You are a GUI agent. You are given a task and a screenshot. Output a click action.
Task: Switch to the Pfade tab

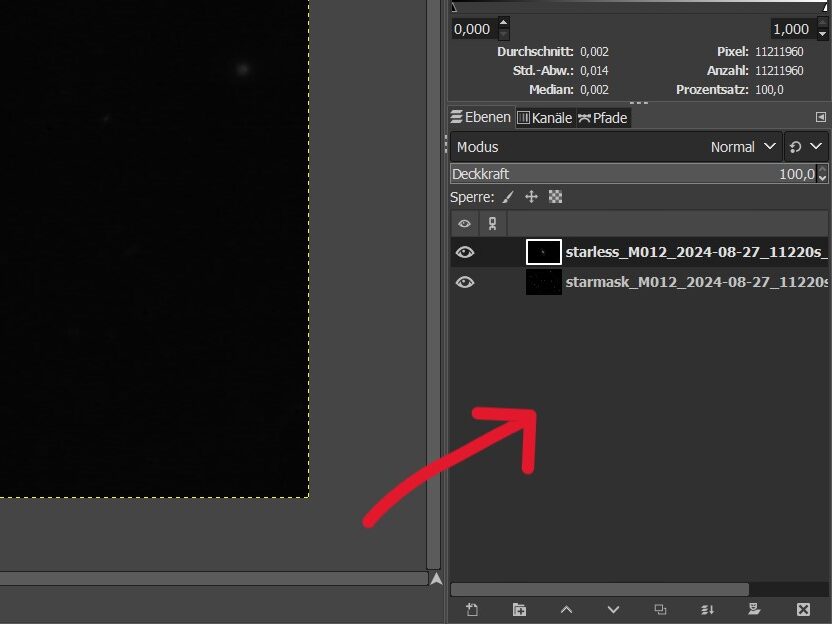(603, 118)
